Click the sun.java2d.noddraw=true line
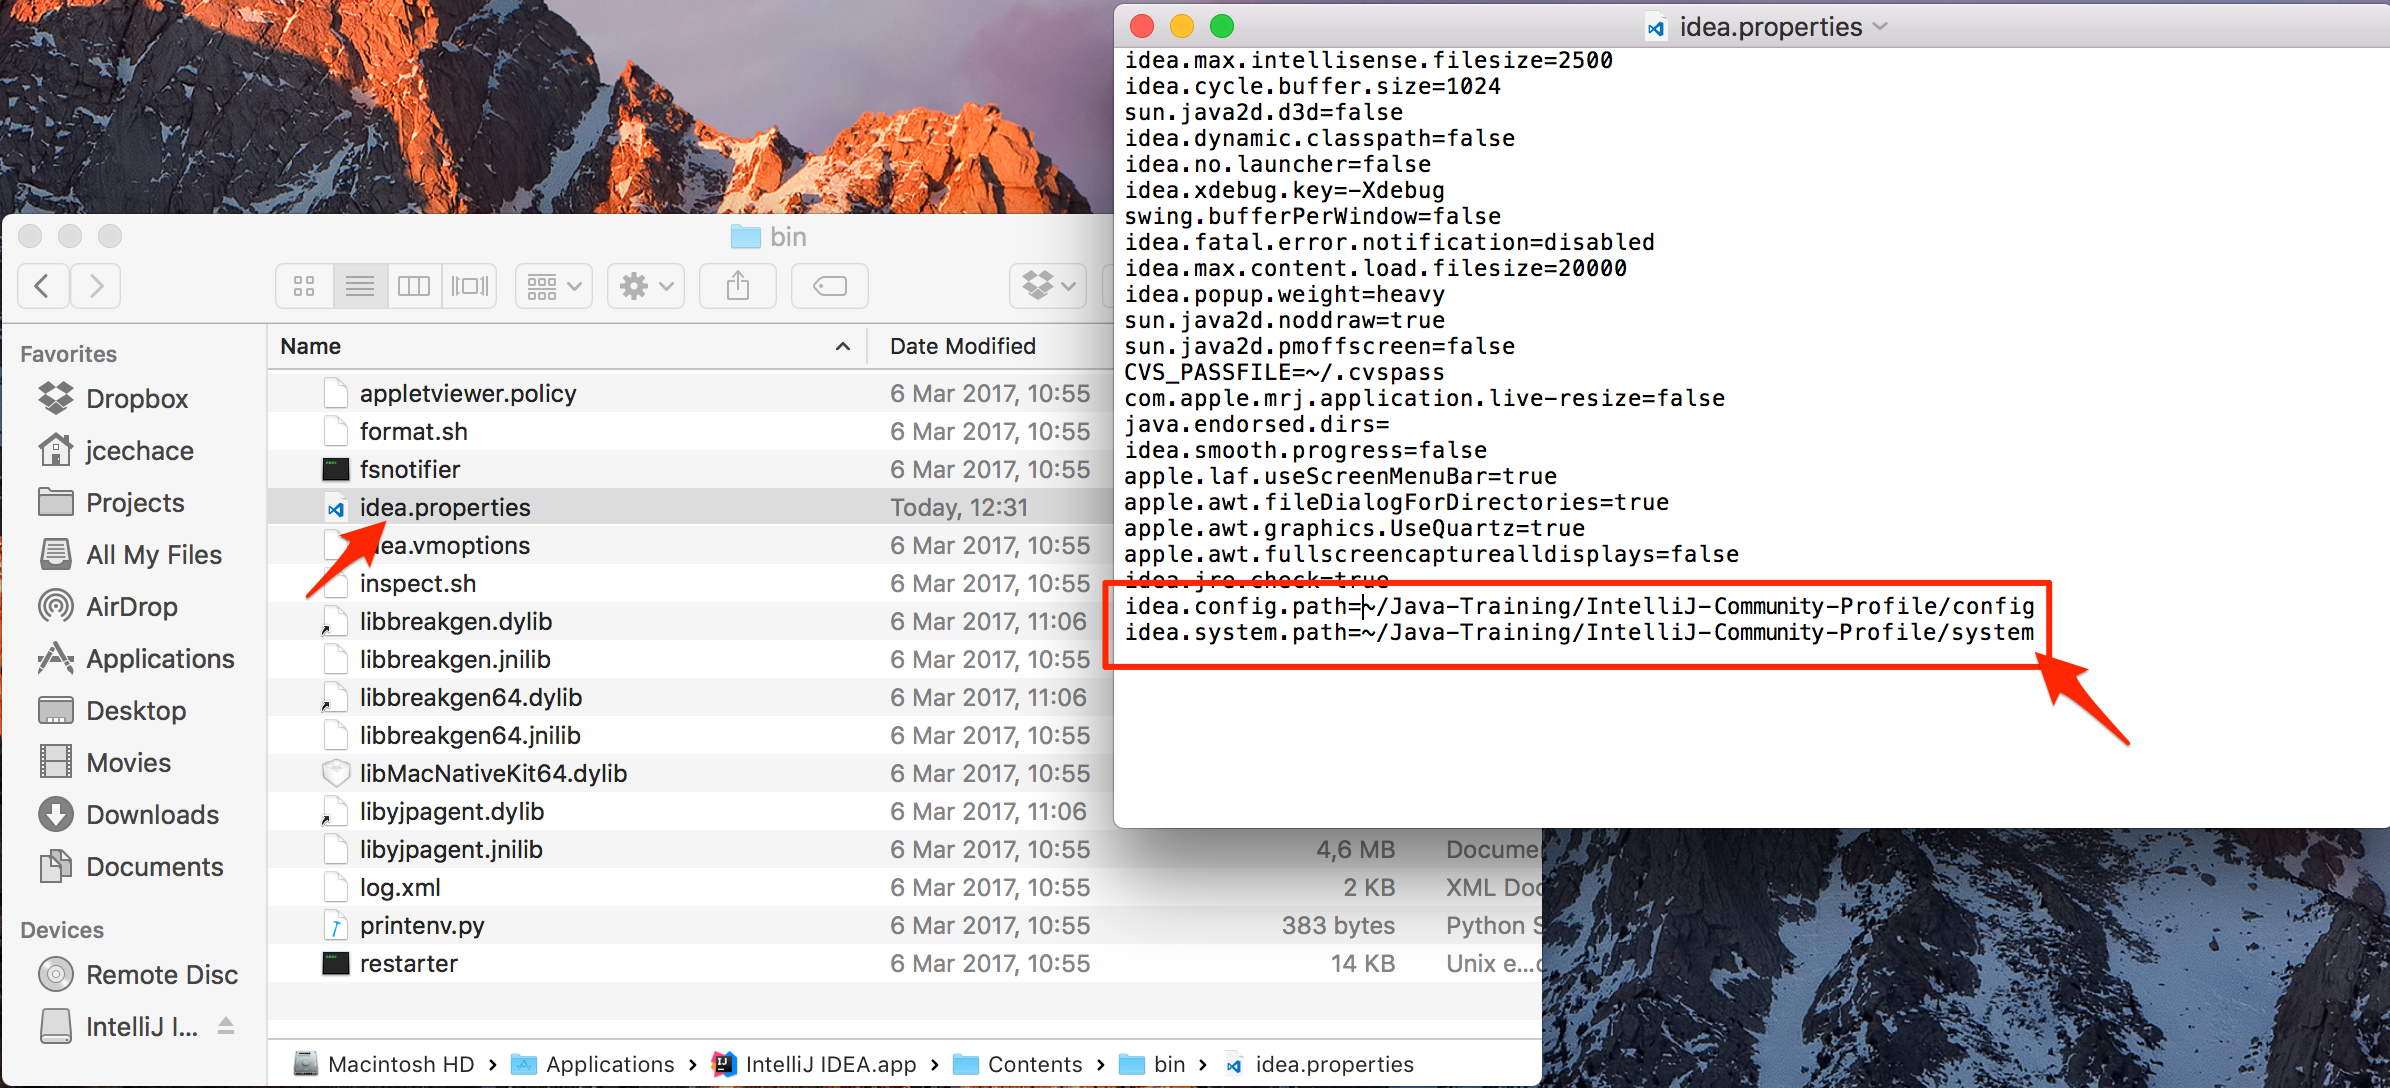Screen dimensions: 2390x1088 1284,320
